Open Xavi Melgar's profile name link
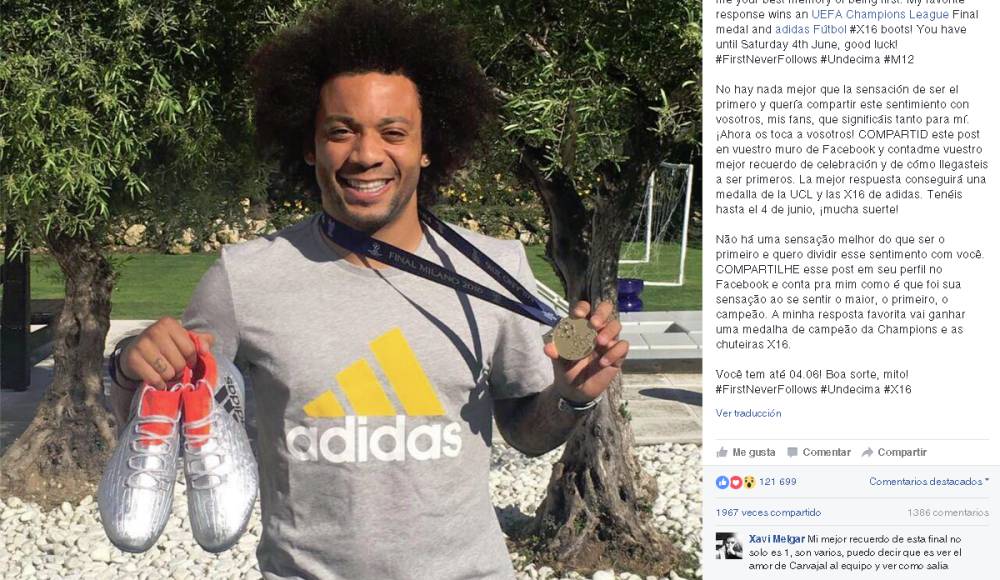Image resolution: width=1000 pixels, height=580 pixels. pyautogui.click(x=776, y=539)
